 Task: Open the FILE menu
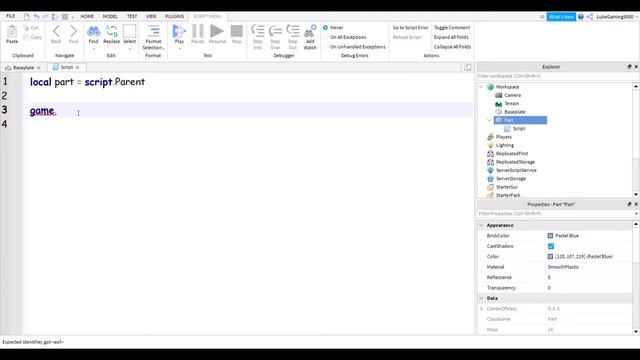point(11,16)
